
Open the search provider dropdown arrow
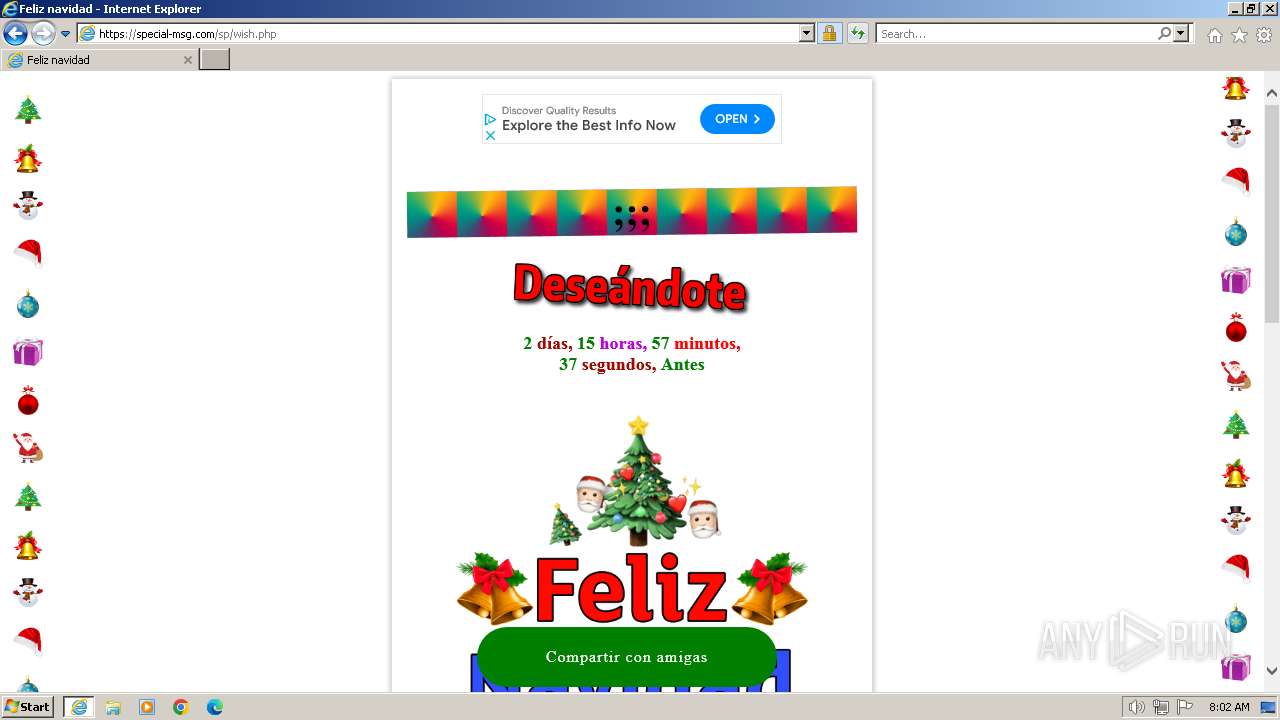click(1181, 33)
